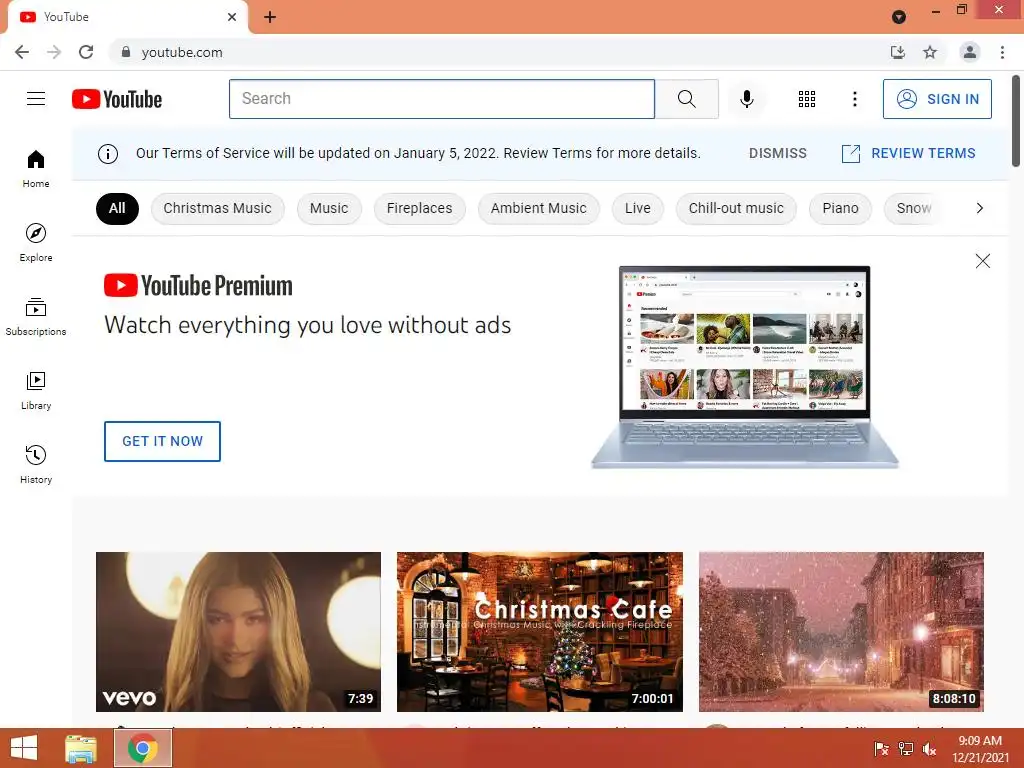The height and width of the screenshot is (768, 1024).
Task: Open the snowy street 8:08:10 video
Action: (841, 632)
